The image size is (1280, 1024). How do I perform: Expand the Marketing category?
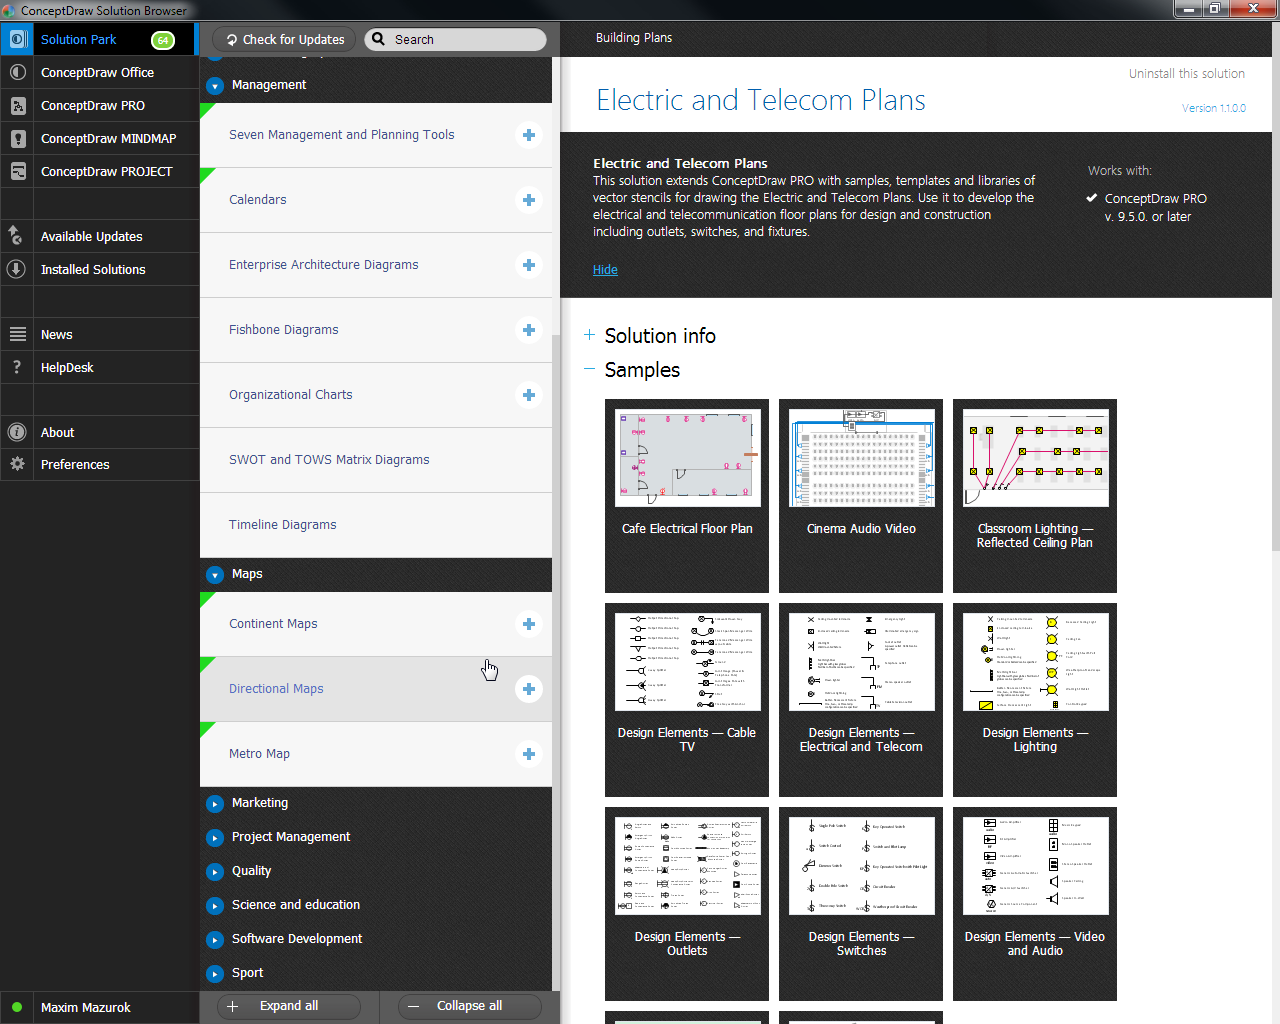(x=215, y=804)
